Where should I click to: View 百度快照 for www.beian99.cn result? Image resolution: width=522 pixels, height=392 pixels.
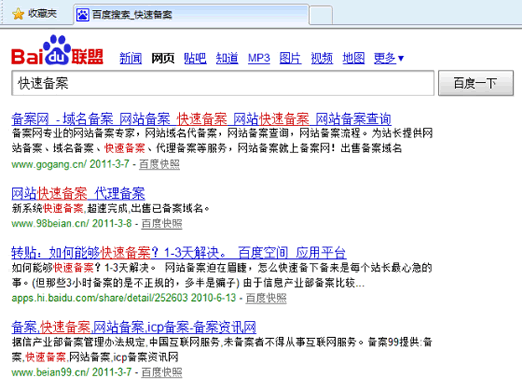click(162, 372)
